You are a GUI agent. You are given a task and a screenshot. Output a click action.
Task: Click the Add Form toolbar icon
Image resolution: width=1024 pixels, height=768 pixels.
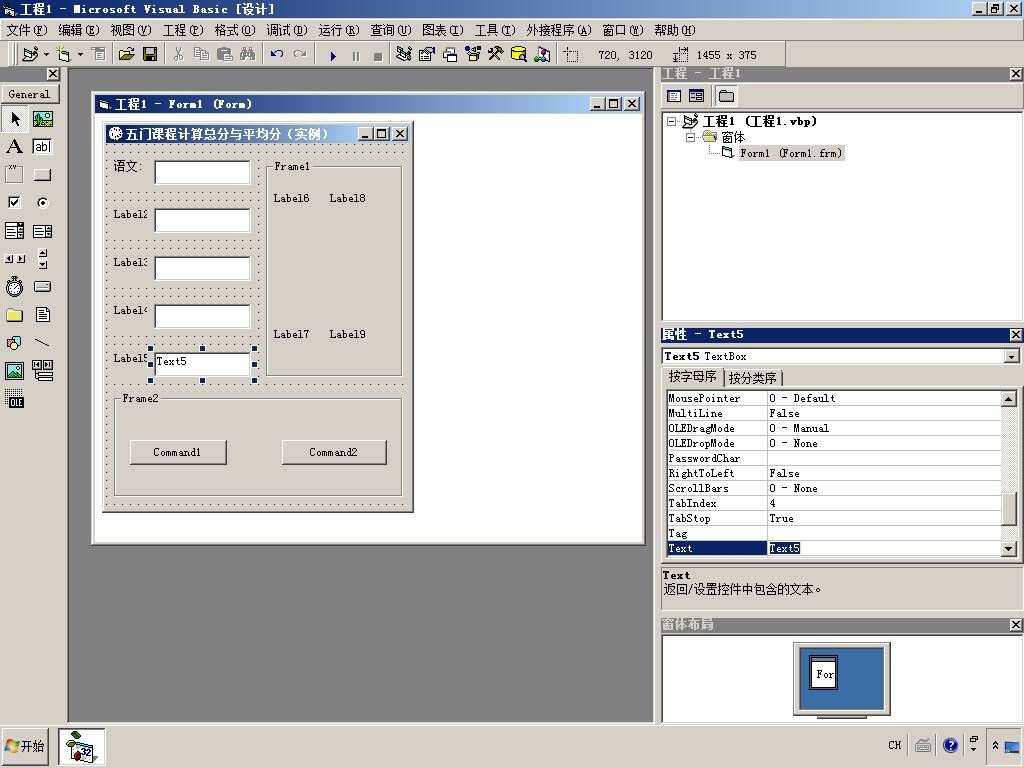tap(63, 54)
